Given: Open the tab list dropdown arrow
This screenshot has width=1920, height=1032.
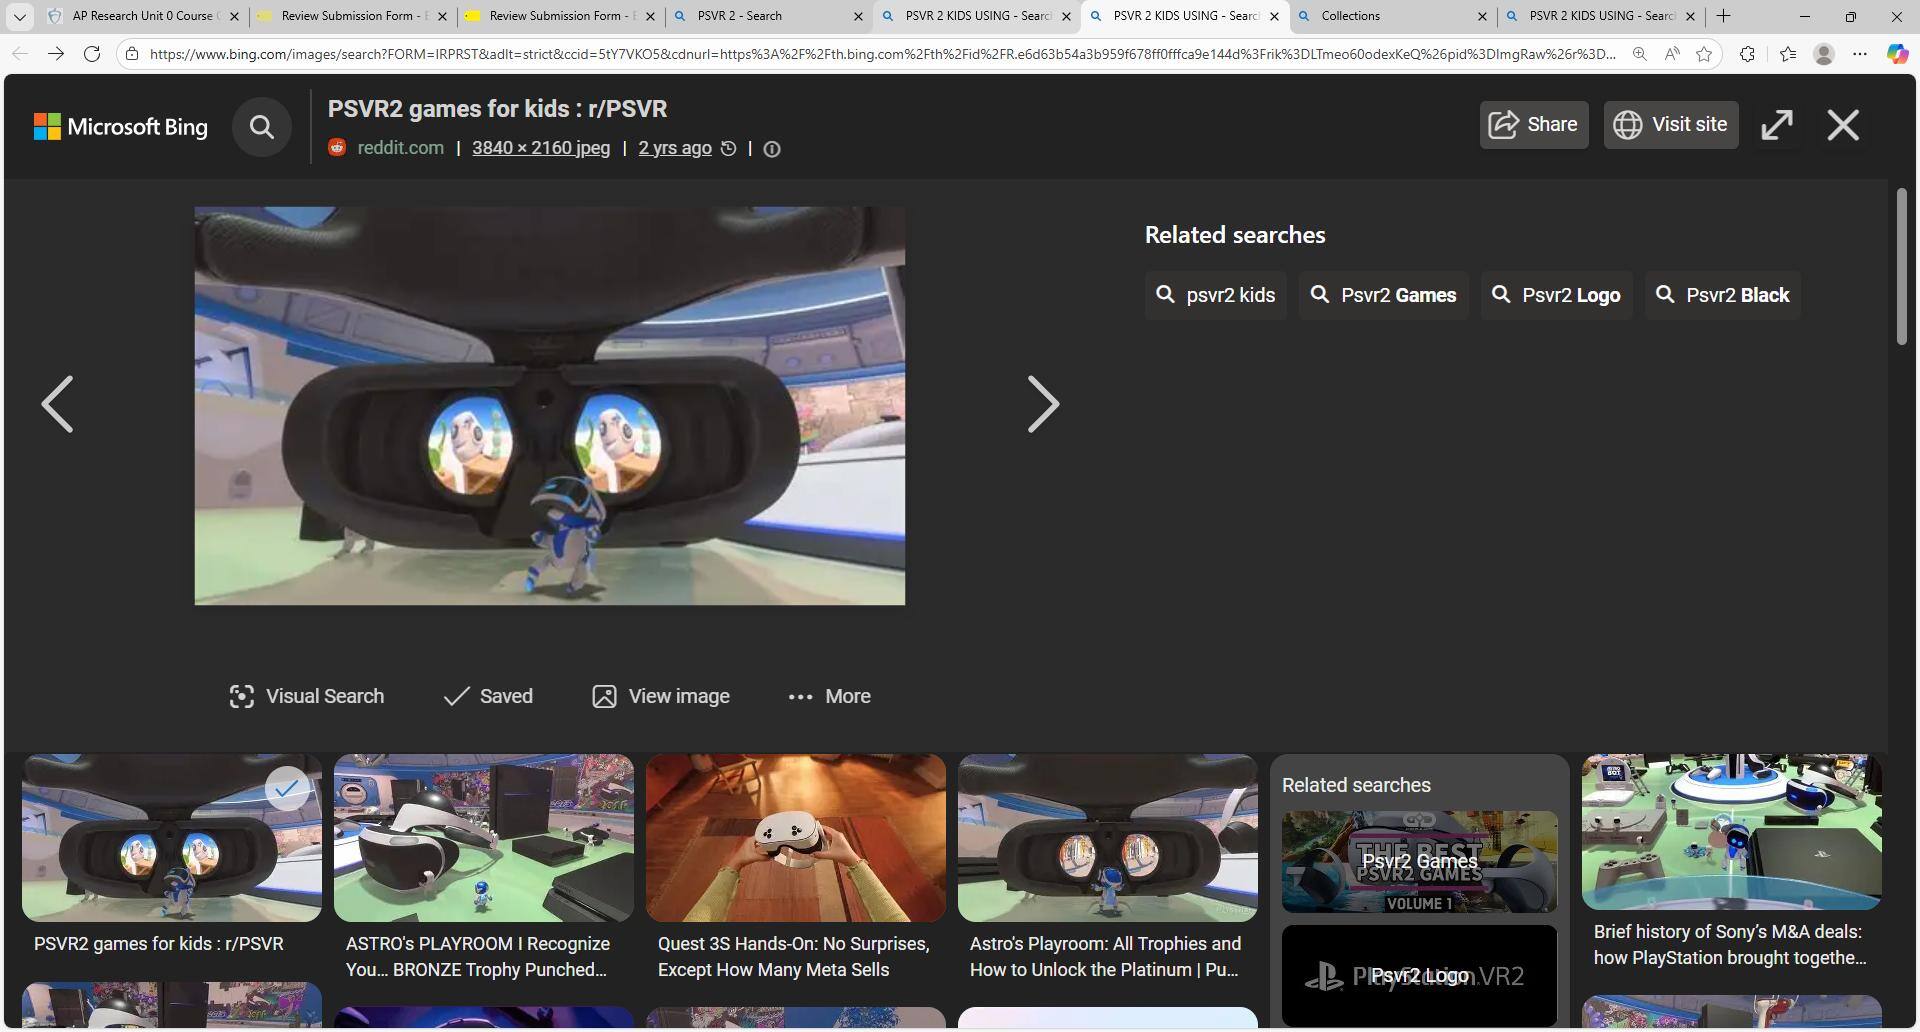Looking at the screenshot, I should click(19, 16).
